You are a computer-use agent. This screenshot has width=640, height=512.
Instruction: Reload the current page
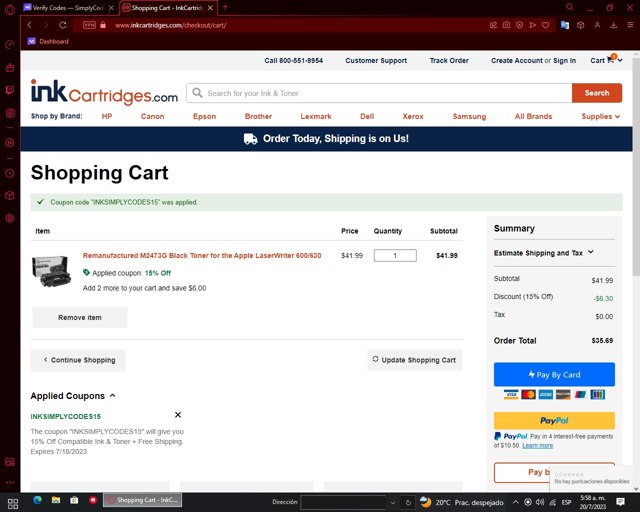(x=62, y=25)
